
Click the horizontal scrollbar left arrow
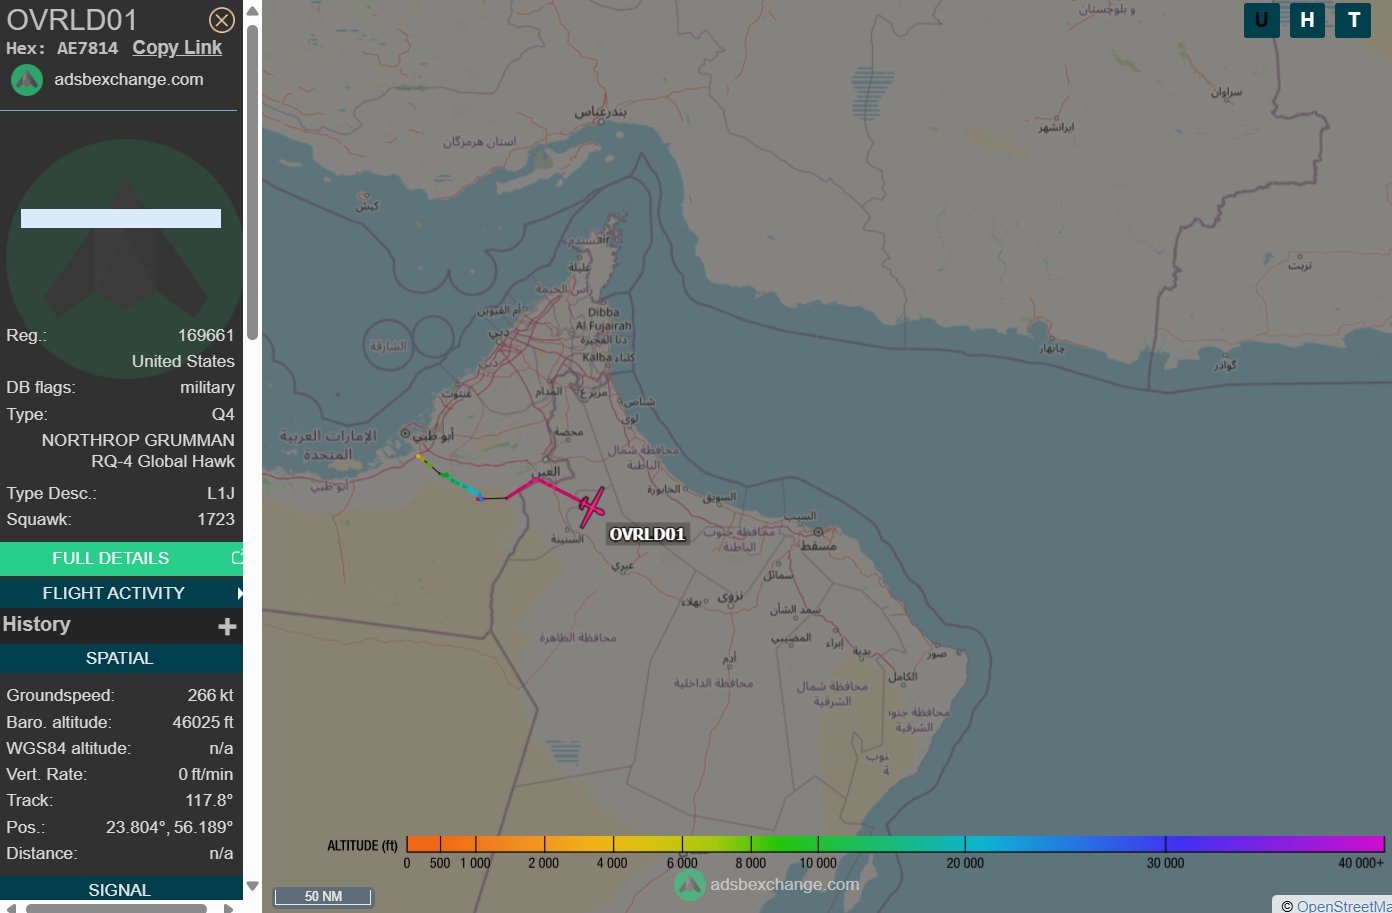click(10, 908)
